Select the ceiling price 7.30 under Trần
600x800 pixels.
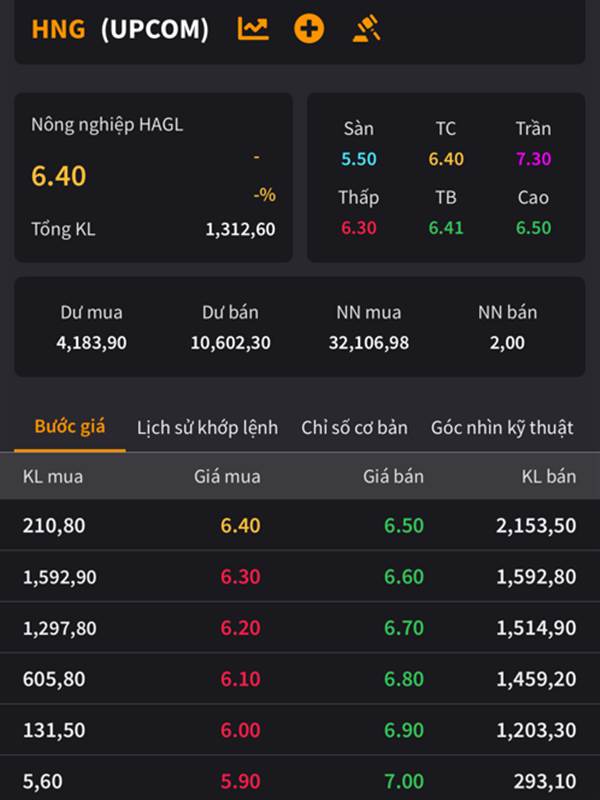pyautogui.click(x=533, y=159)
